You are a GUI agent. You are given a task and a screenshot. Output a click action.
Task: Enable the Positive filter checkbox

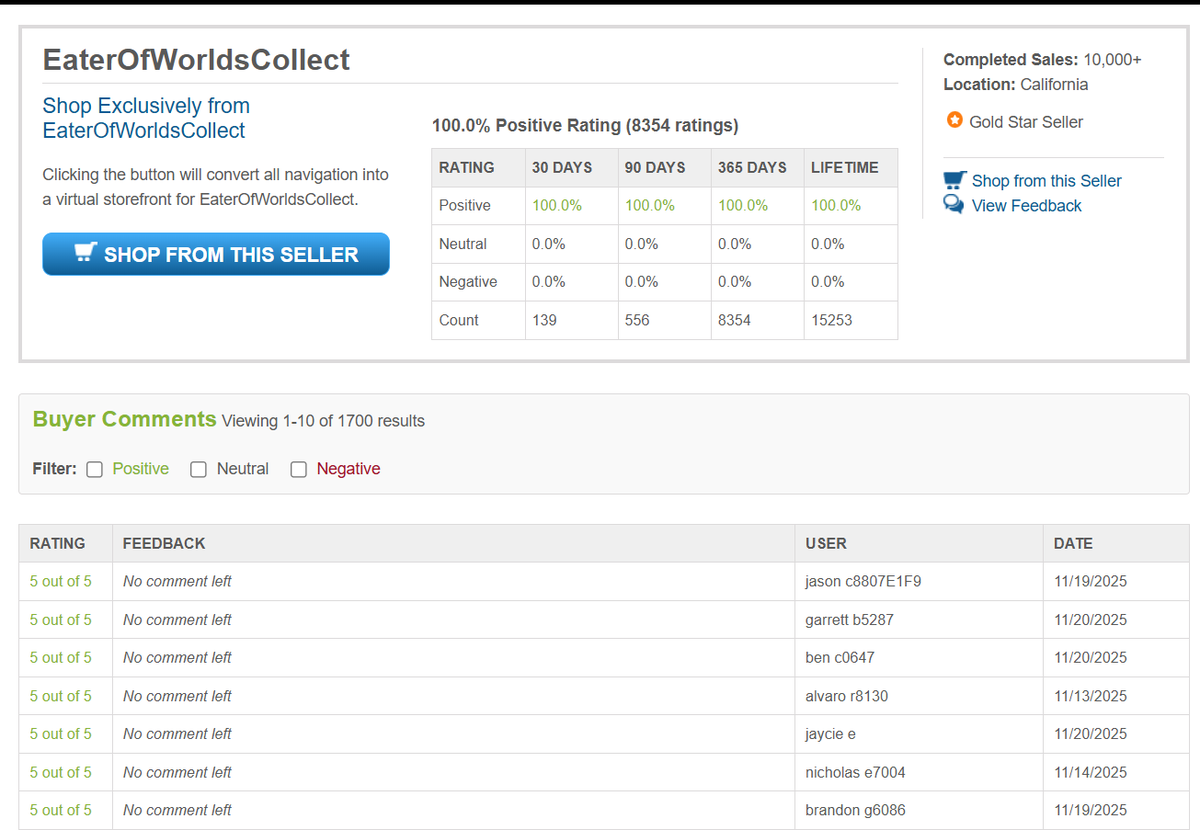click(x=94, y=469)
